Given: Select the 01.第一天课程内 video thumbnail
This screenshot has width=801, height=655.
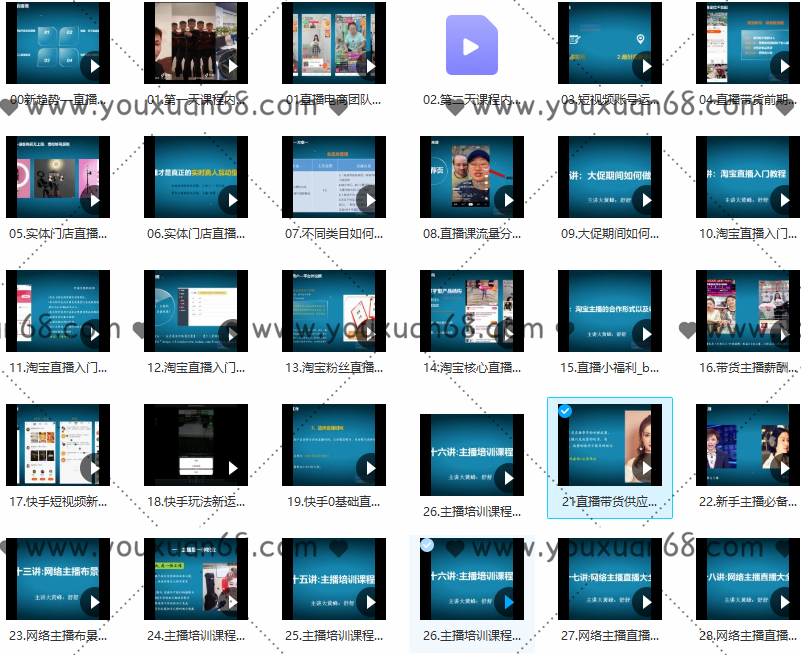Looking at the screenshot, I should point(195,42).
